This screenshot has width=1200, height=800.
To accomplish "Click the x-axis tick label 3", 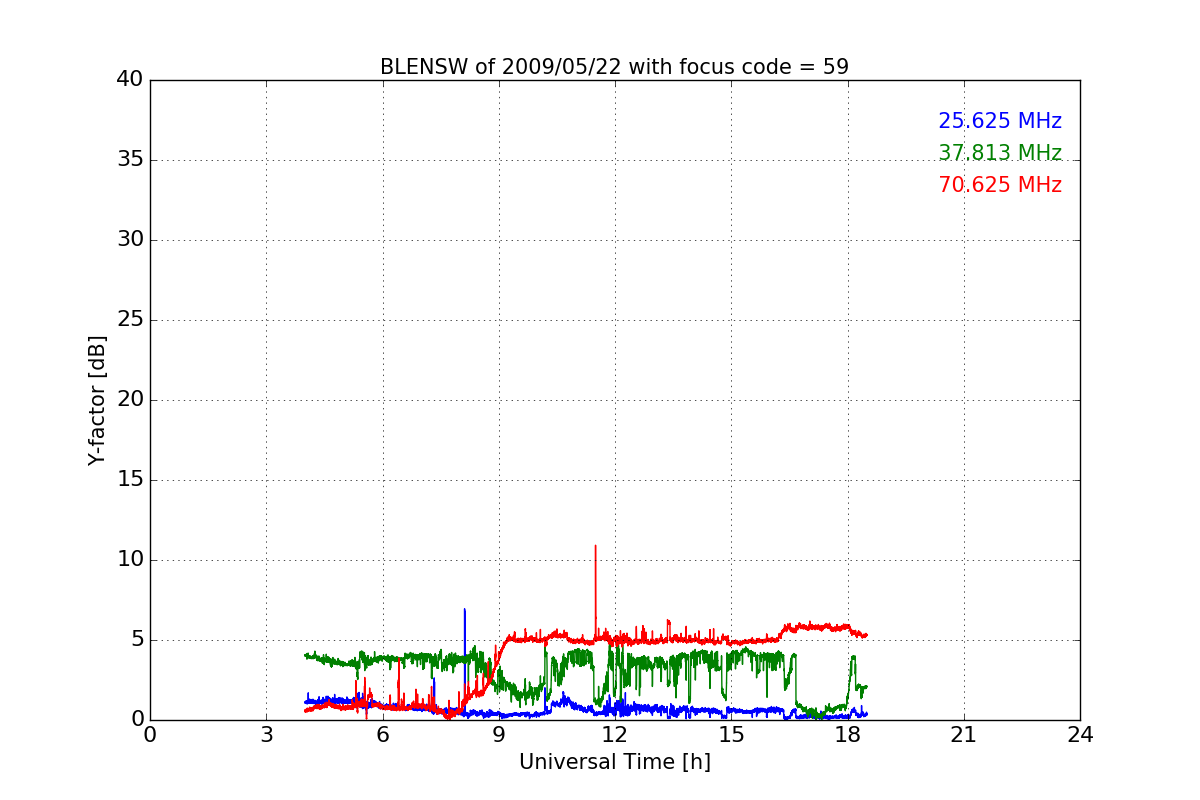I will coord(266,735).
